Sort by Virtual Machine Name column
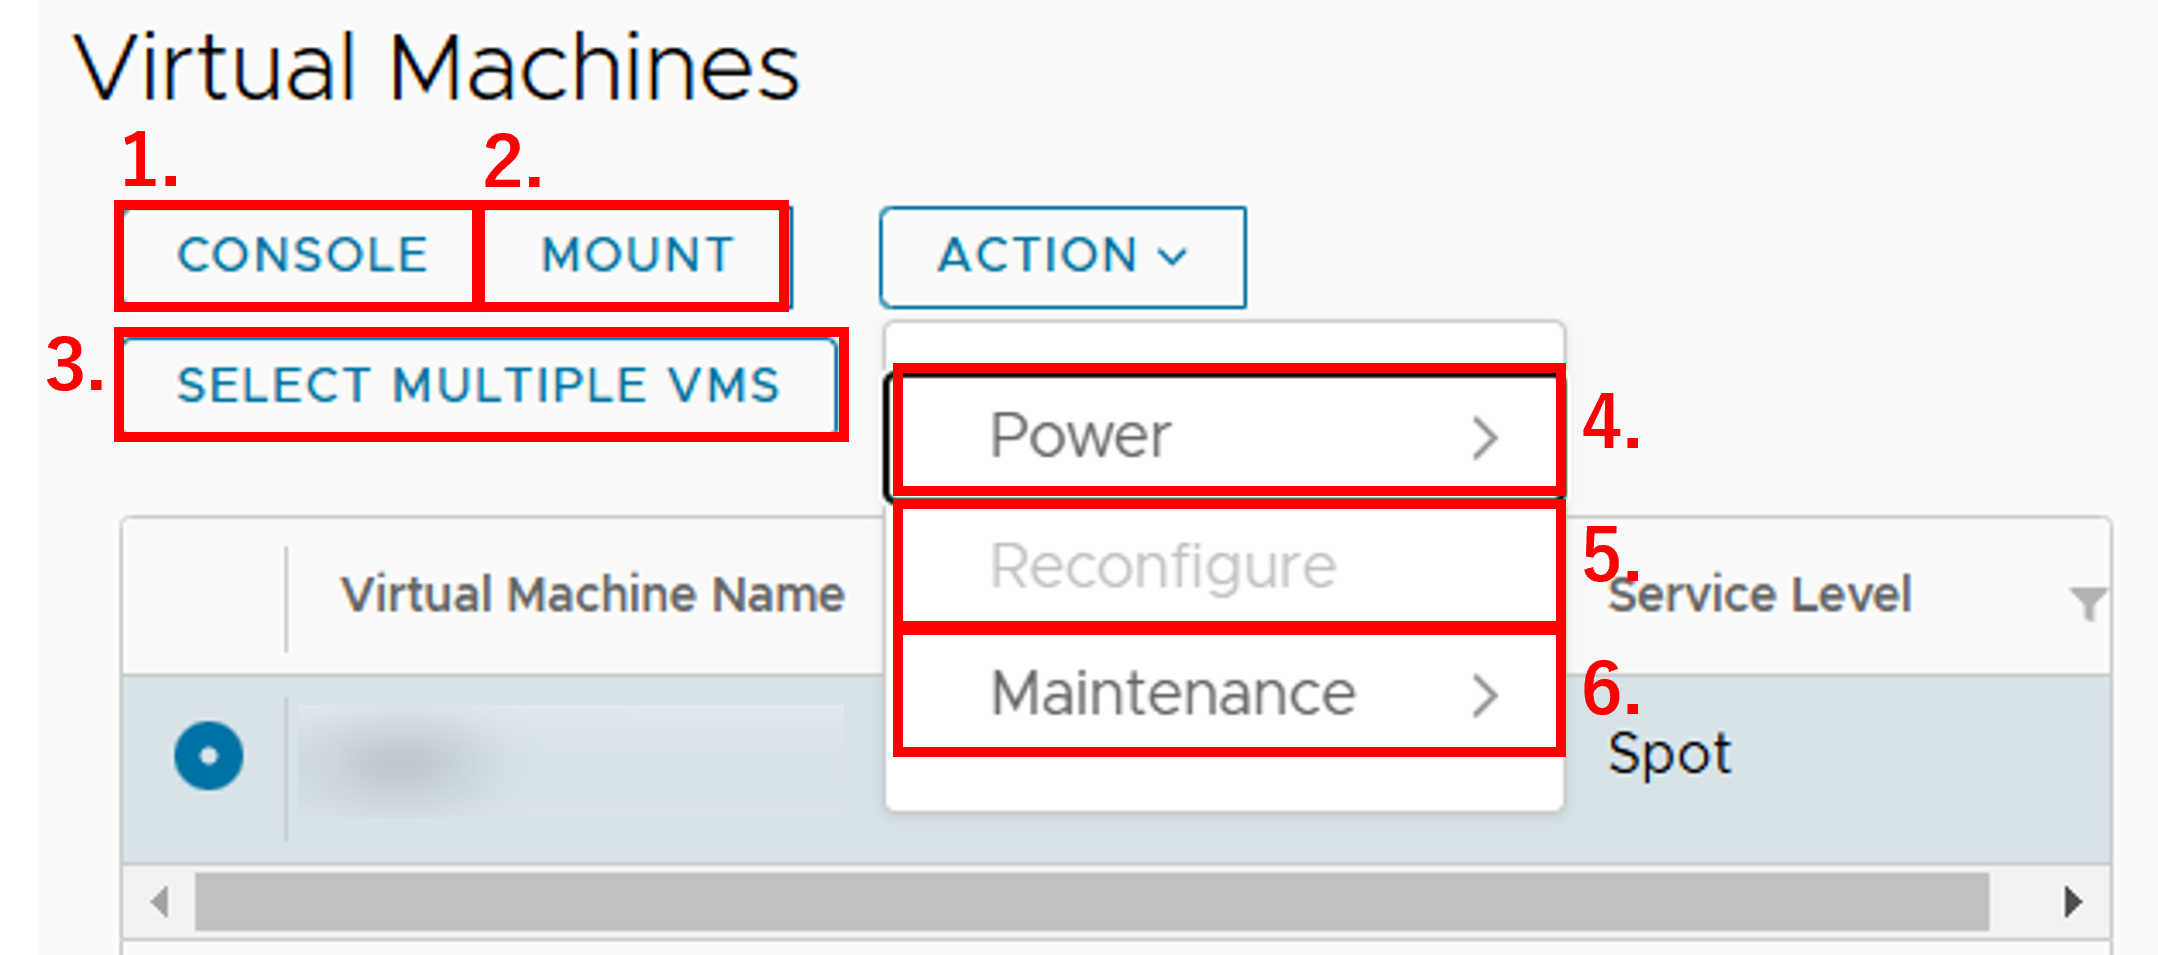Image resolution: width=2158 pixels, height=955 pixels. click(592, 595)
